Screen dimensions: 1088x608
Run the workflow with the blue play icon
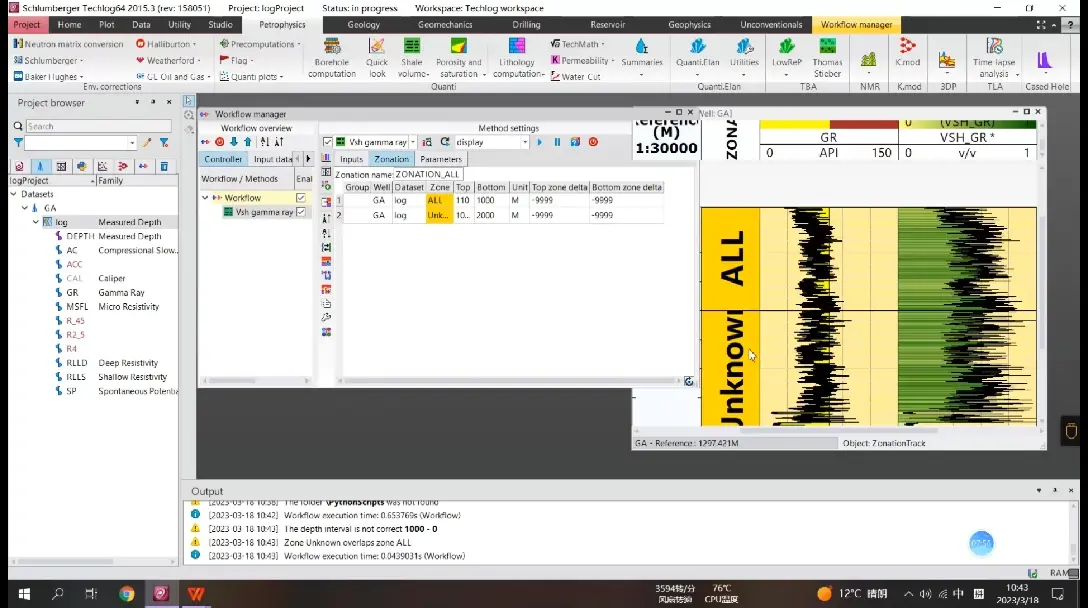click(540, 142)
